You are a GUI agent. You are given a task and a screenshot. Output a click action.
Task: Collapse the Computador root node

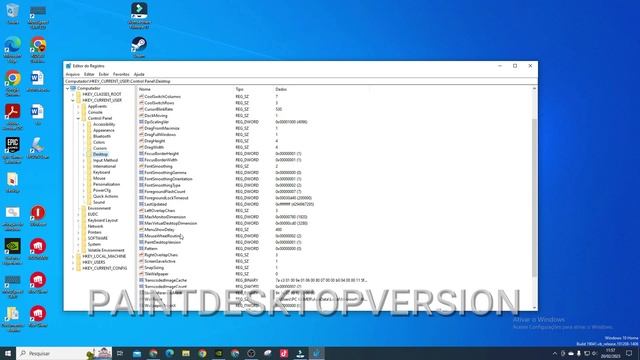coord(67,88)
